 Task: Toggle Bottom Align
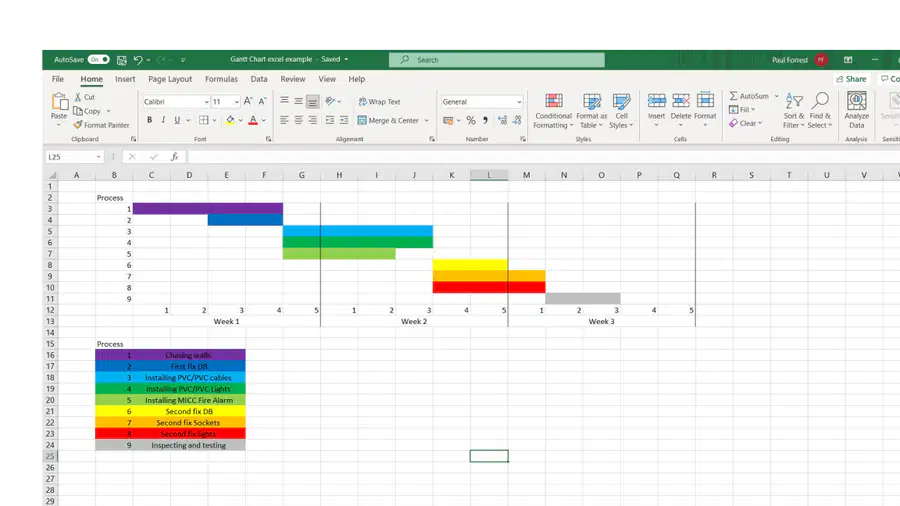pyautogui.click(x=312, y=102)
